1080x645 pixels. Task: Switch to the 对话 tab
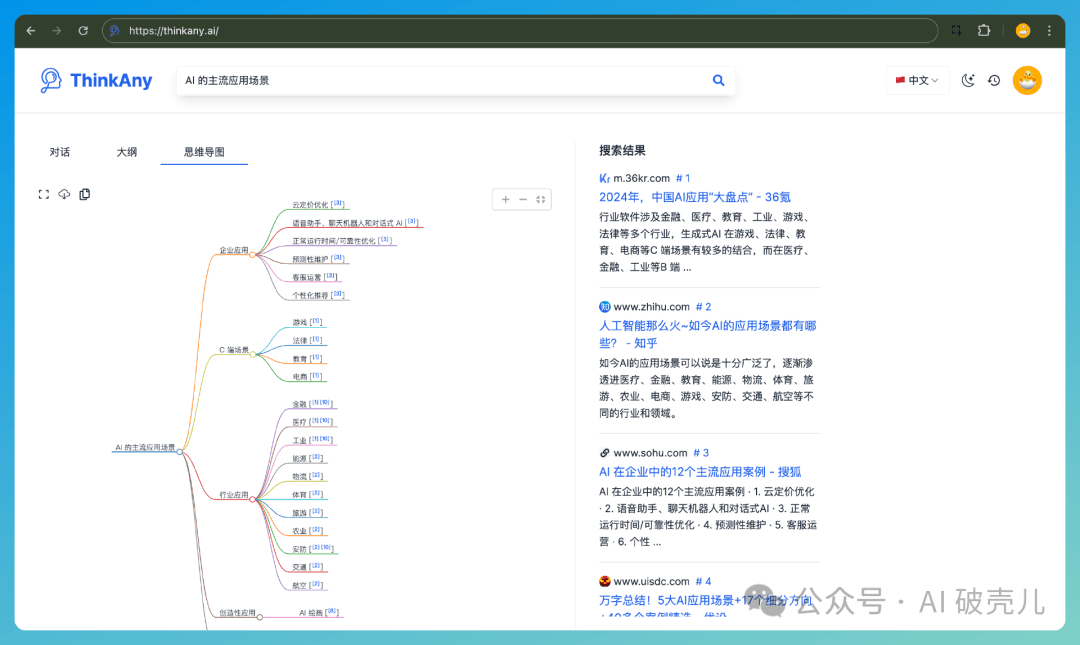pyautogui.click(x=59, y=152)
